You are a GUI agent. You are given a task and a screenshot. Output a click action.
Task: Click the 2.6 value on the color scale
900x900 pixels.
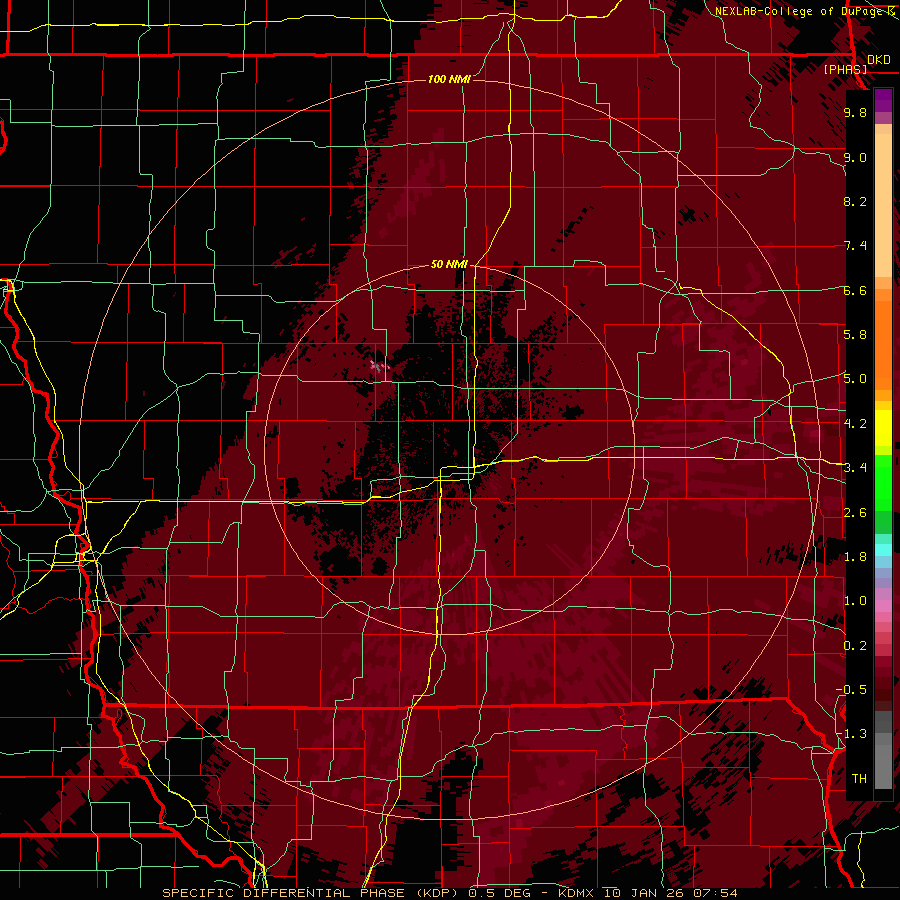tap(855, 513)
